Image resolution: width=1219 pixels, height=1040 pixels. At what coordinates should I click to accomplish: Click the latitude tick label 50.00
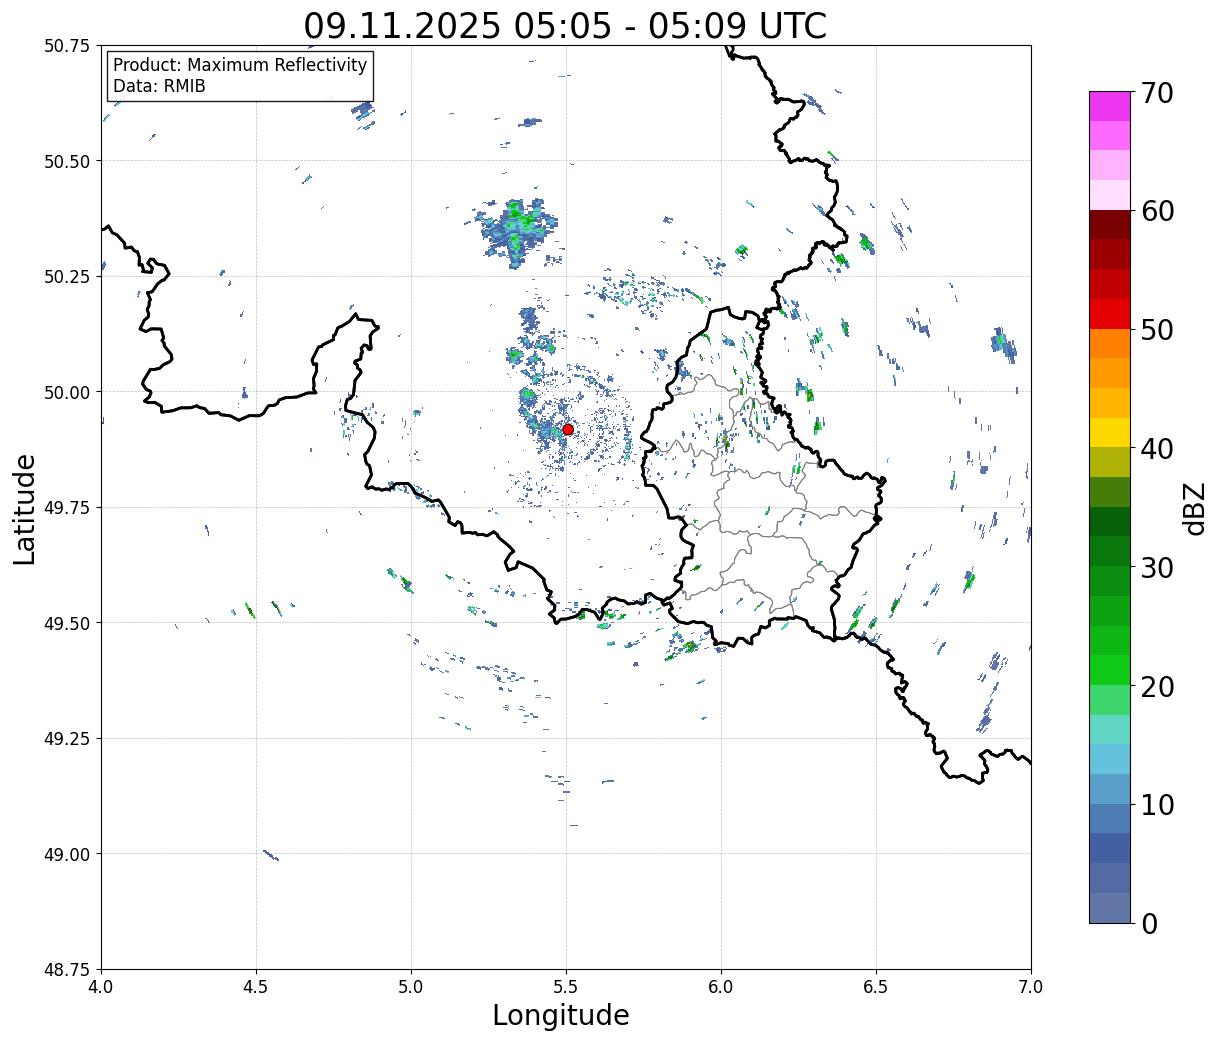67,392
